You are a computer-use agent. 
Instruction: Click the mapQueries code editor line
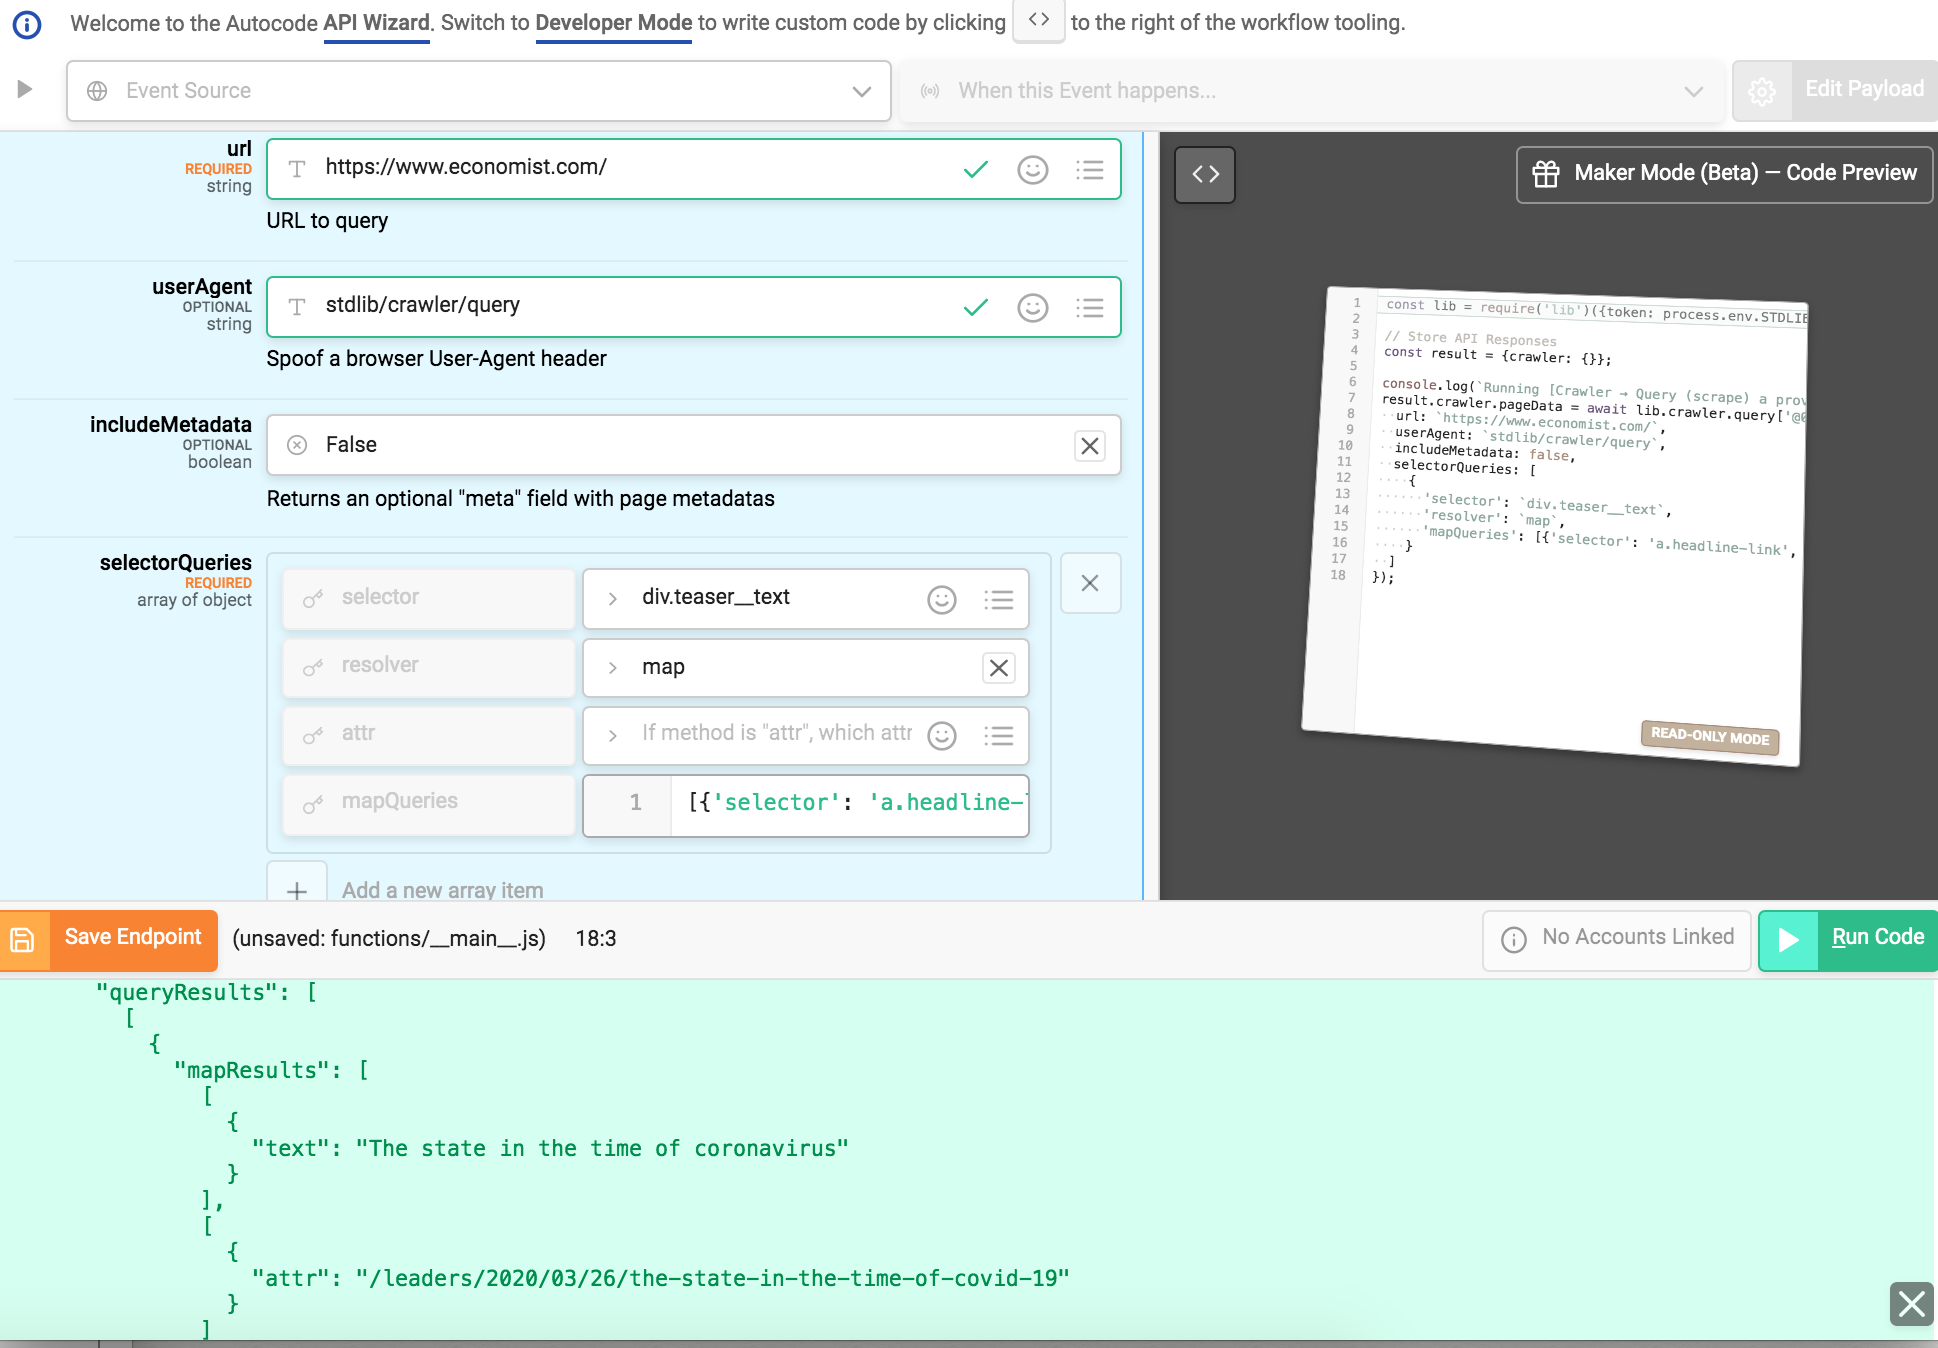coord(806,804)
